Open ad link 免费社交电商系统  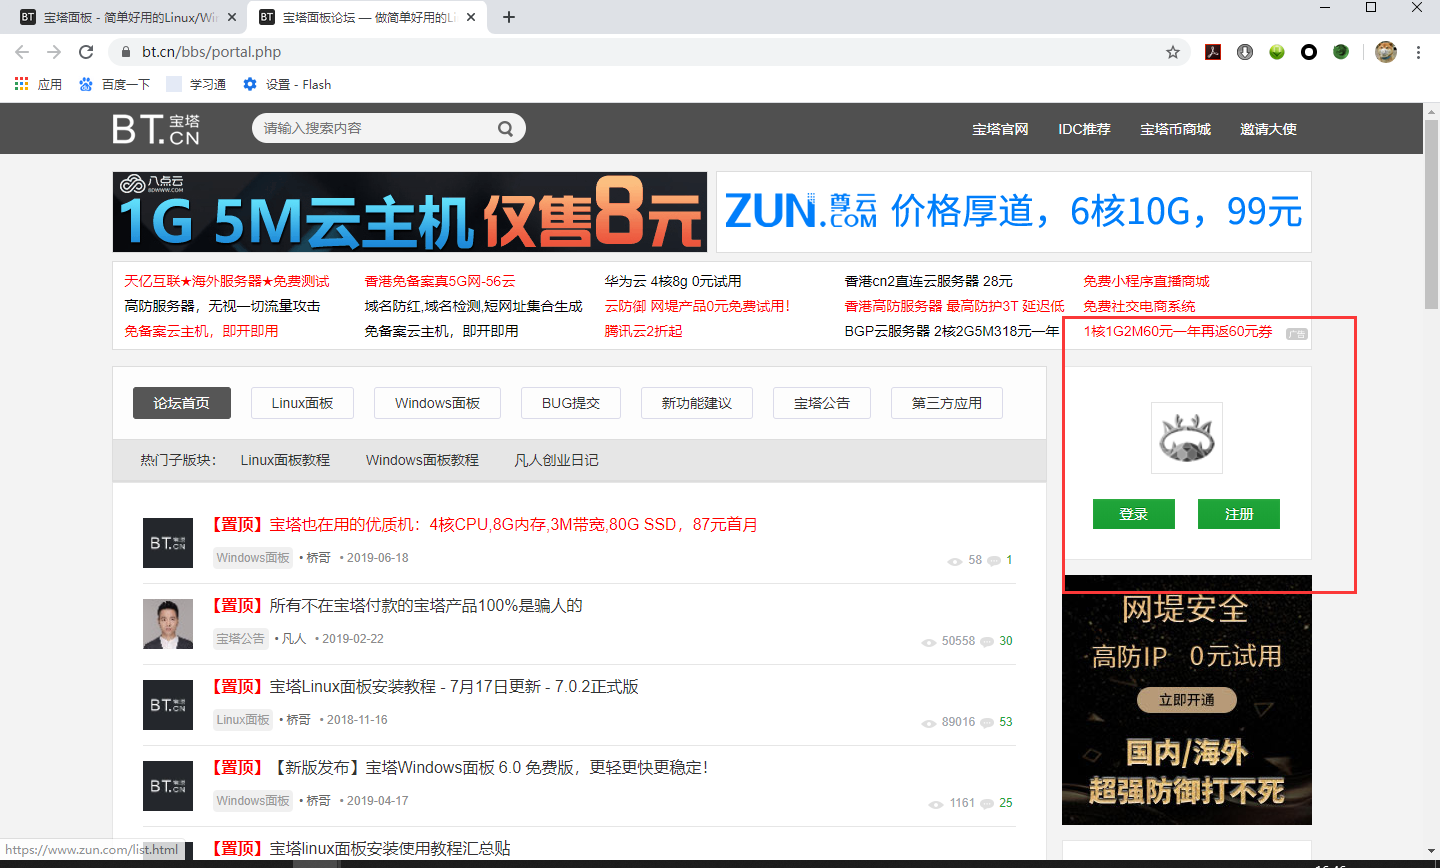click(x=1140, y=306)
